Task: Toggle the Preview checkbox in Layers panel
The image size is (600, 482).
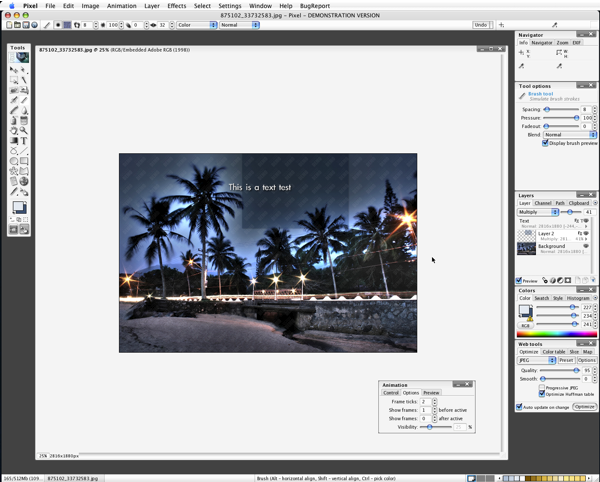Action: pos(519,280)
